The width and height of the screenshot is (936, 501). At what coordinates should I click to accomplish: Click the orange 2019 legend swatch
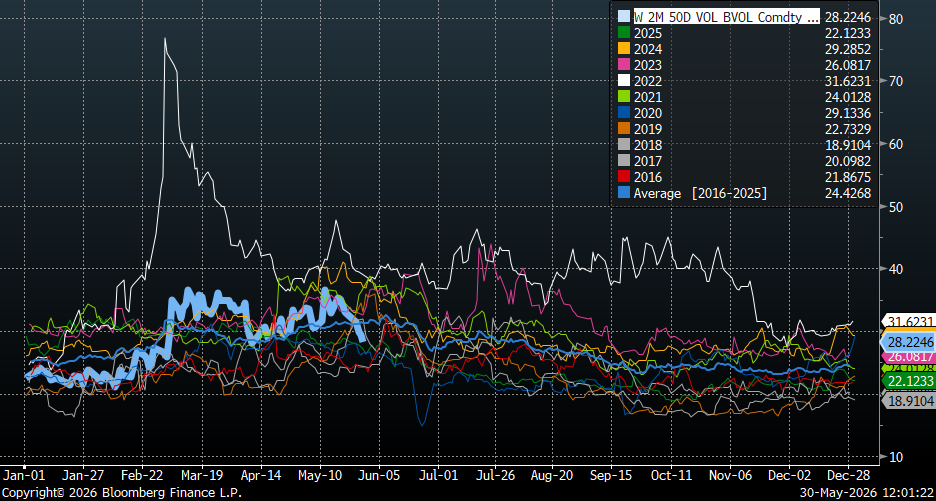point(623,129)
